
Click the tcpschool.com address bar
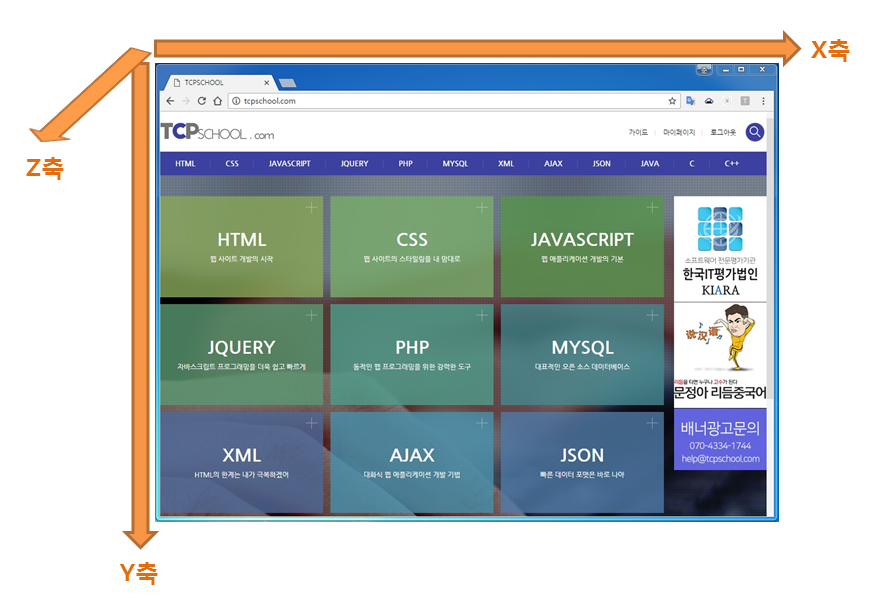(x=454, y=101)
